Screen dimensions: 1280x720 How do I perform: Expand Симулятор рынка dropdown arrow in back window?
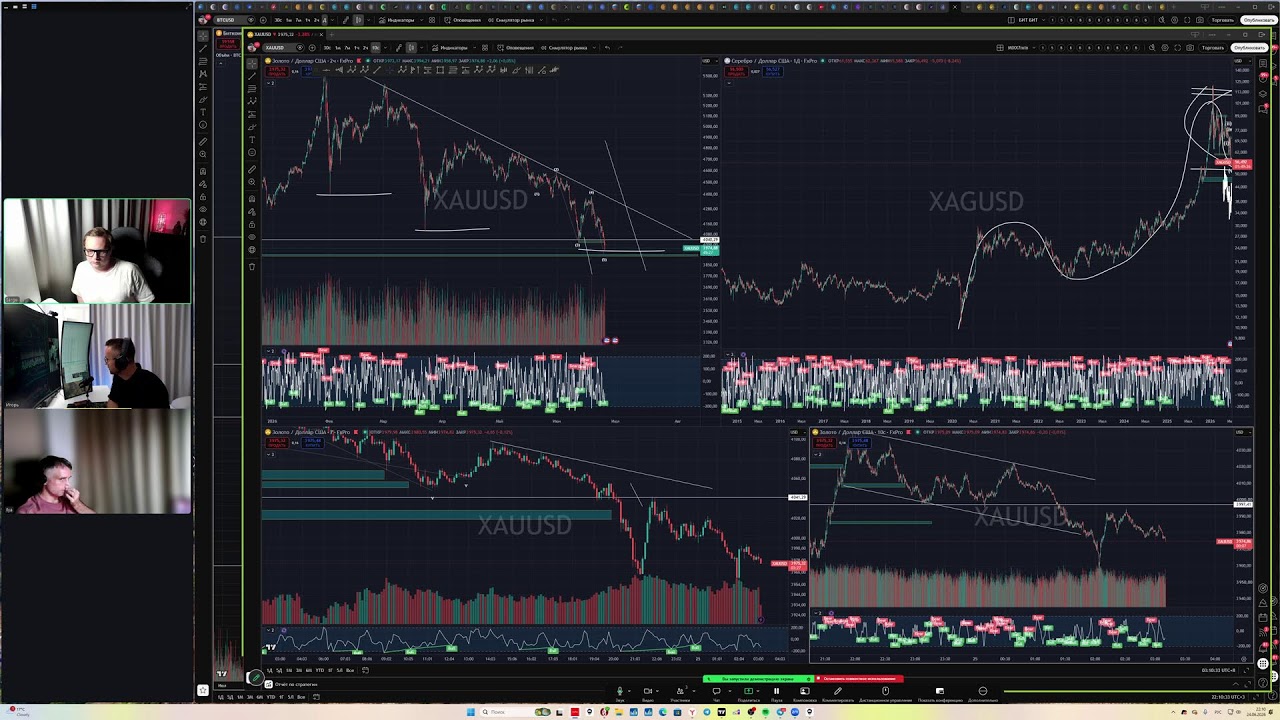coord(541,20)
